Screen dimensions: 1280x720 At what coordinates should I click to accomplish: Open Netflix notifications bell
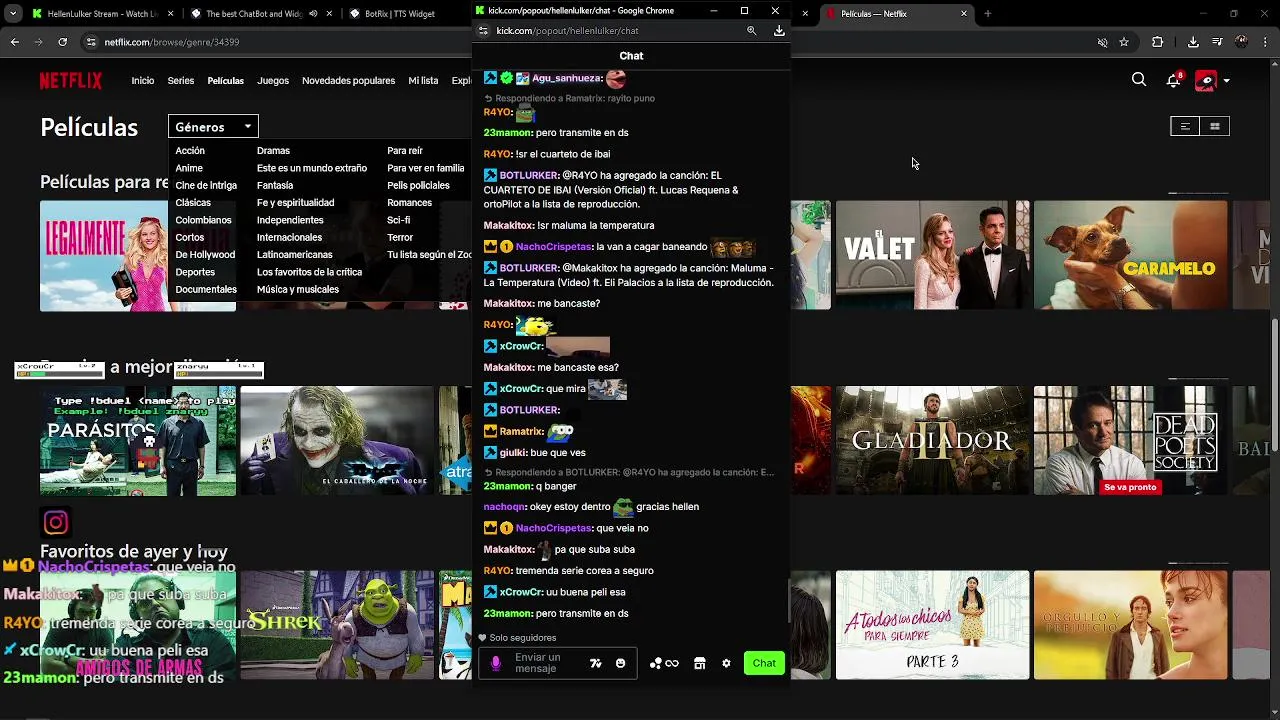1174,80
